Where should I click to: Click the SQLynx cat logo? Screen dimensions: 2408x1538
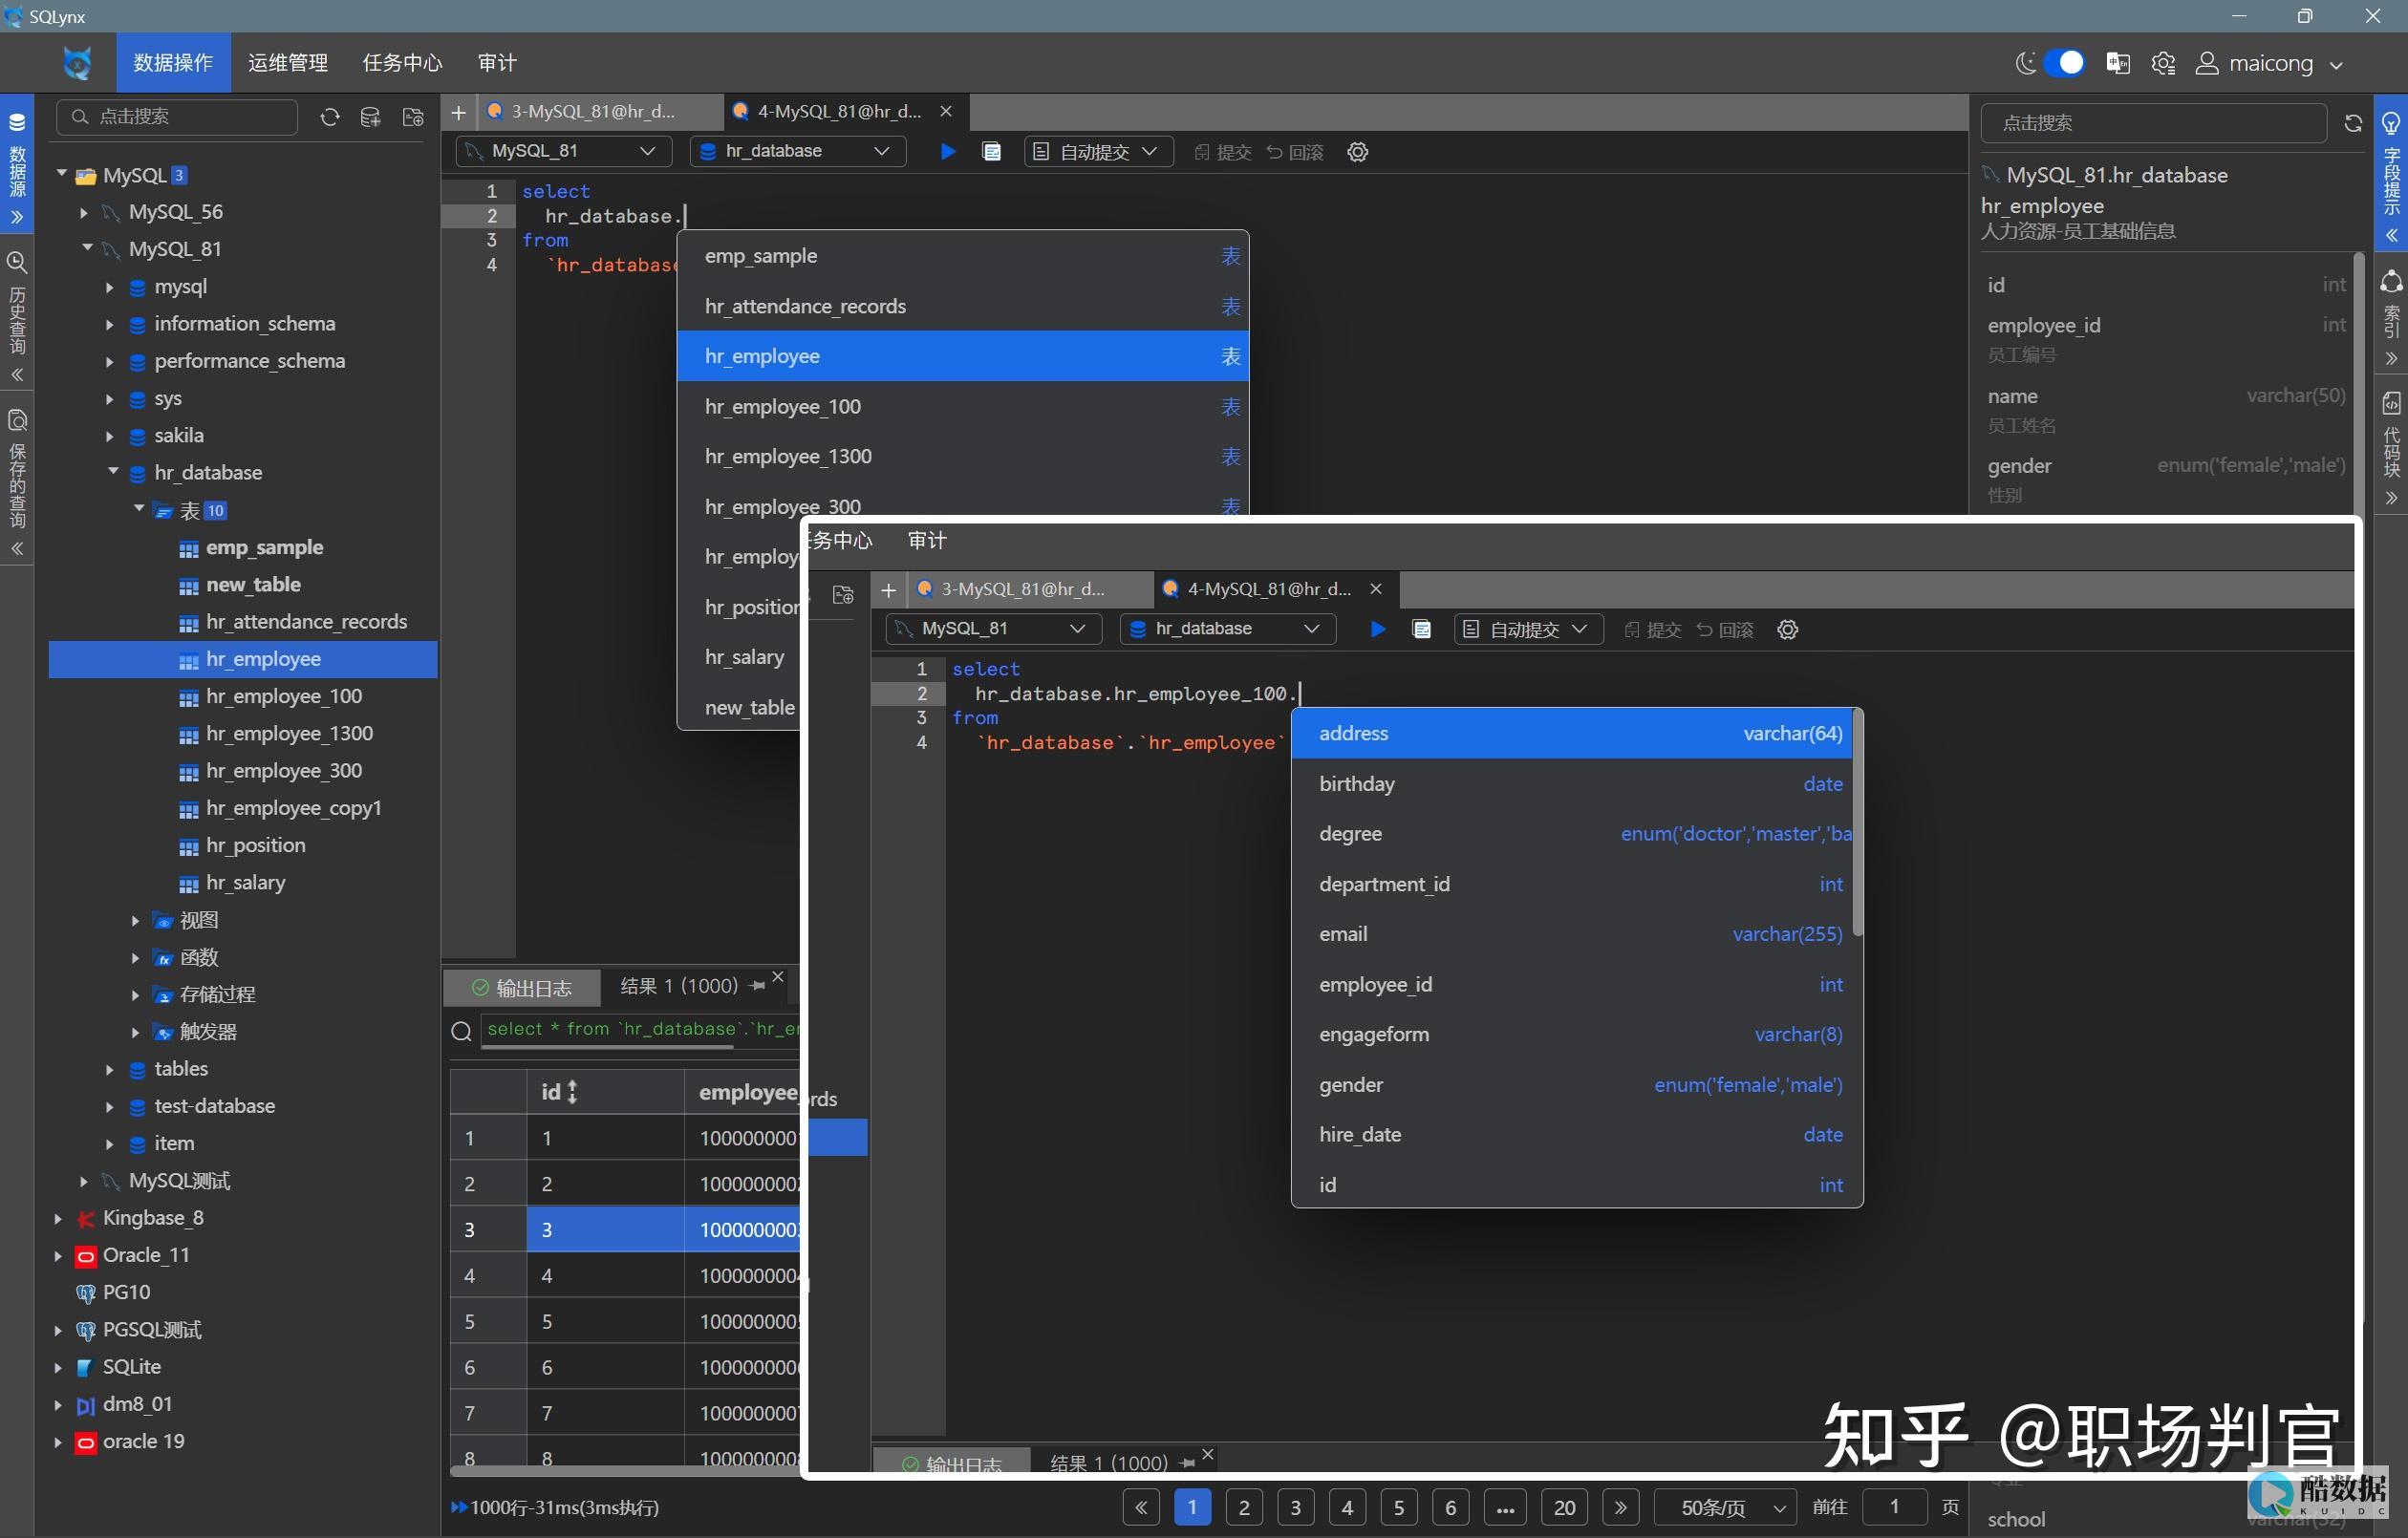77,63
